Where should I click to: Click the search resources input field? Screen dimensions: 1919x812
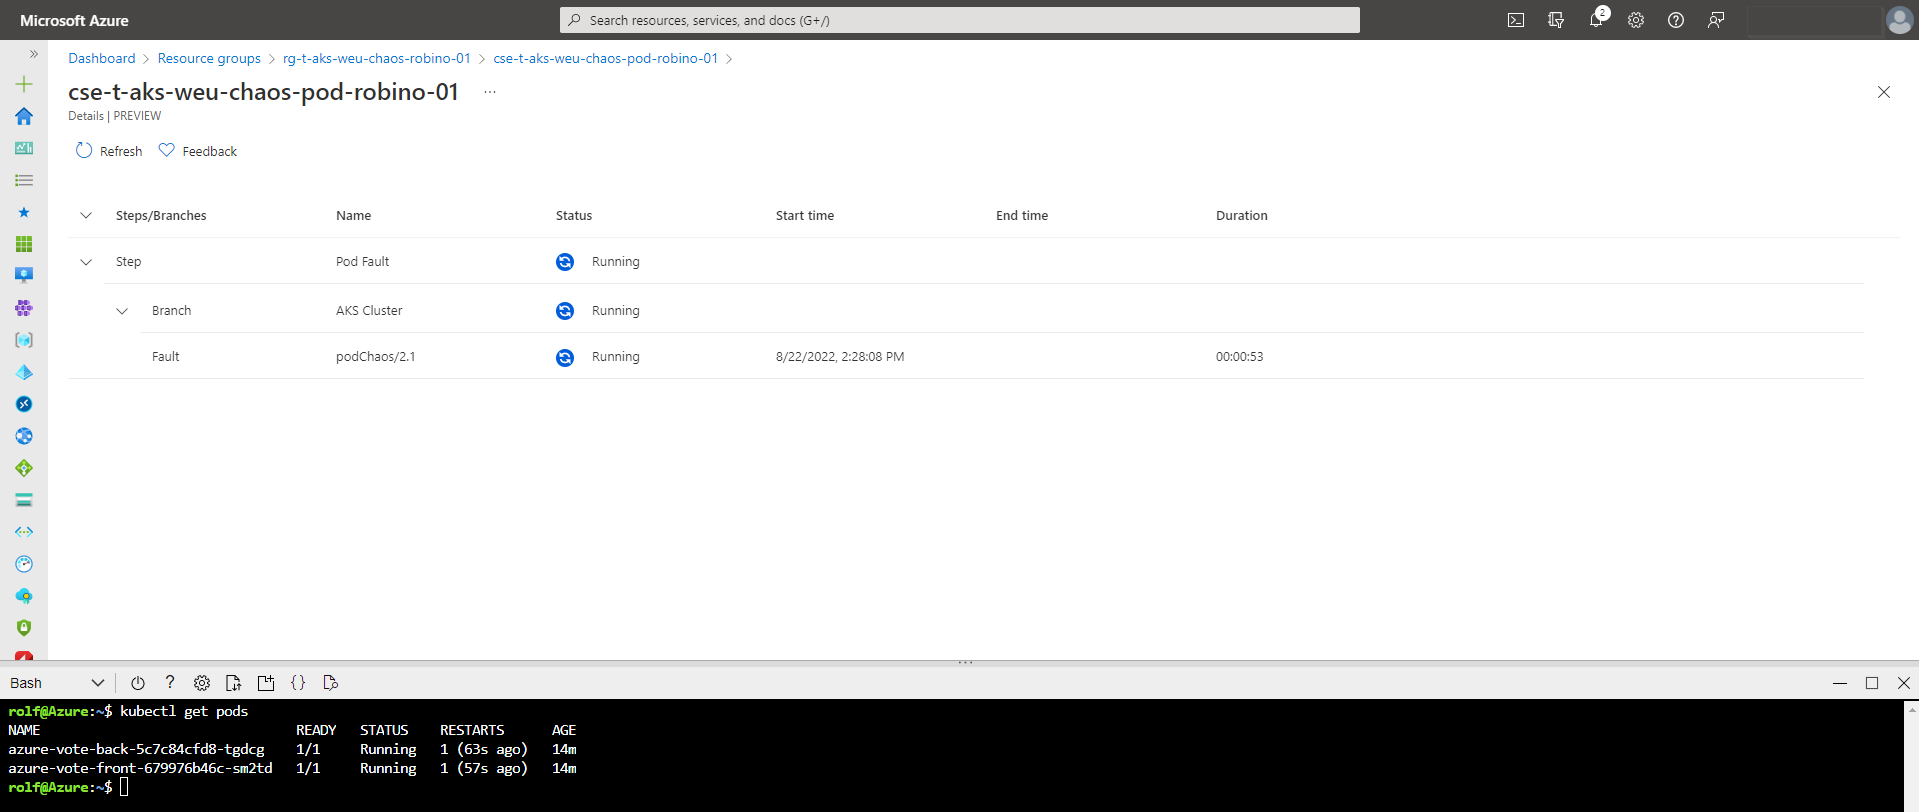coord(960,20)
